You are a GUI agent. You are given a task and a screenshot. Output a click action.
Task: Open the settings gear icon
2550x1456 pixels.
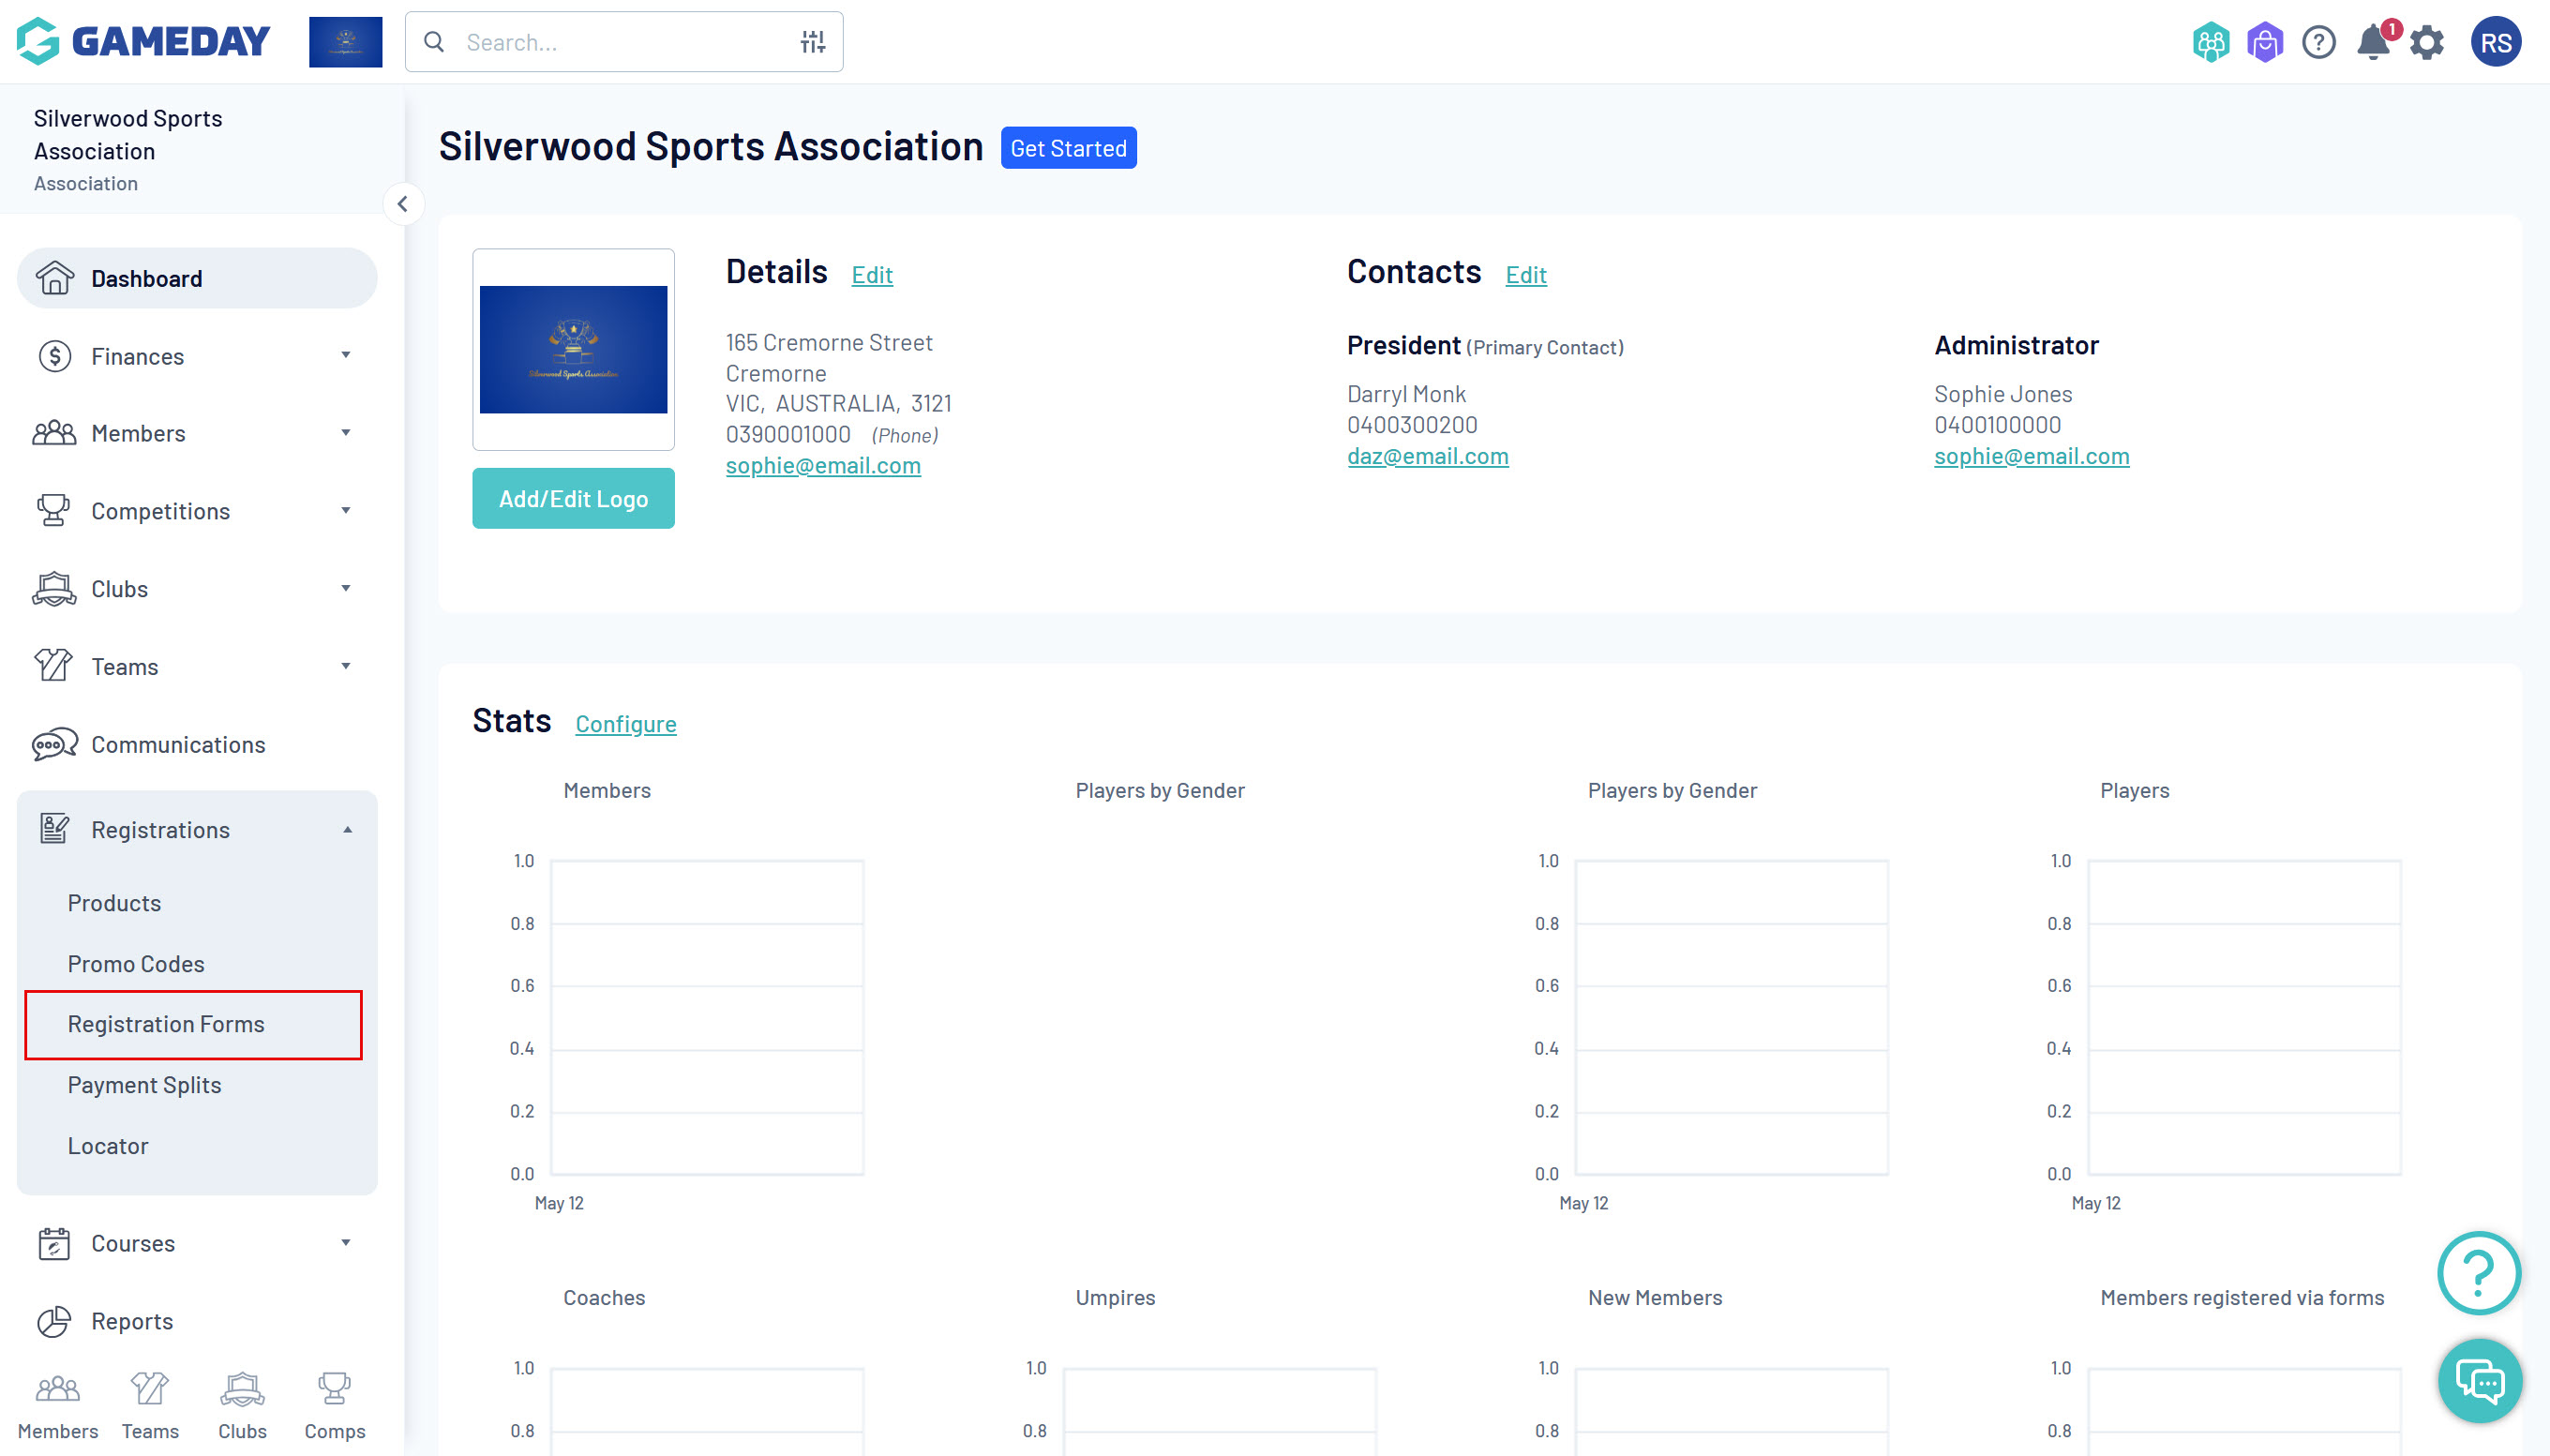(x=2427, y=43)
